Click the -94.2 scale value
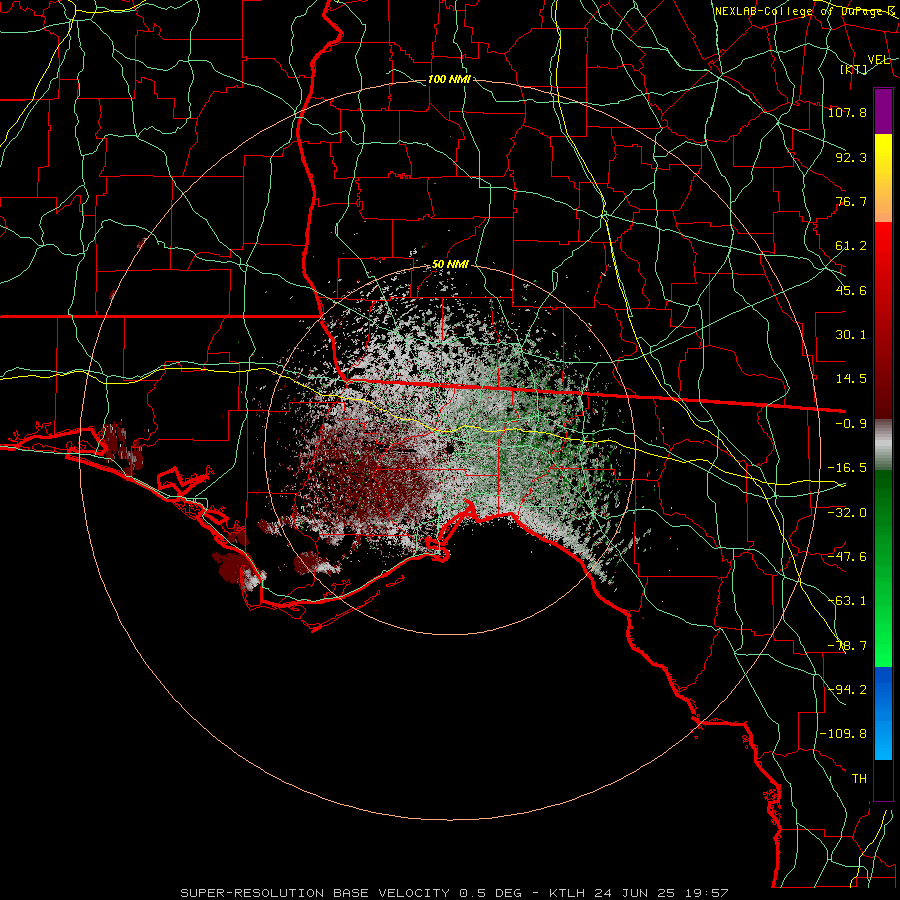This screenshot has width=900, height=900. click(847, 689)
